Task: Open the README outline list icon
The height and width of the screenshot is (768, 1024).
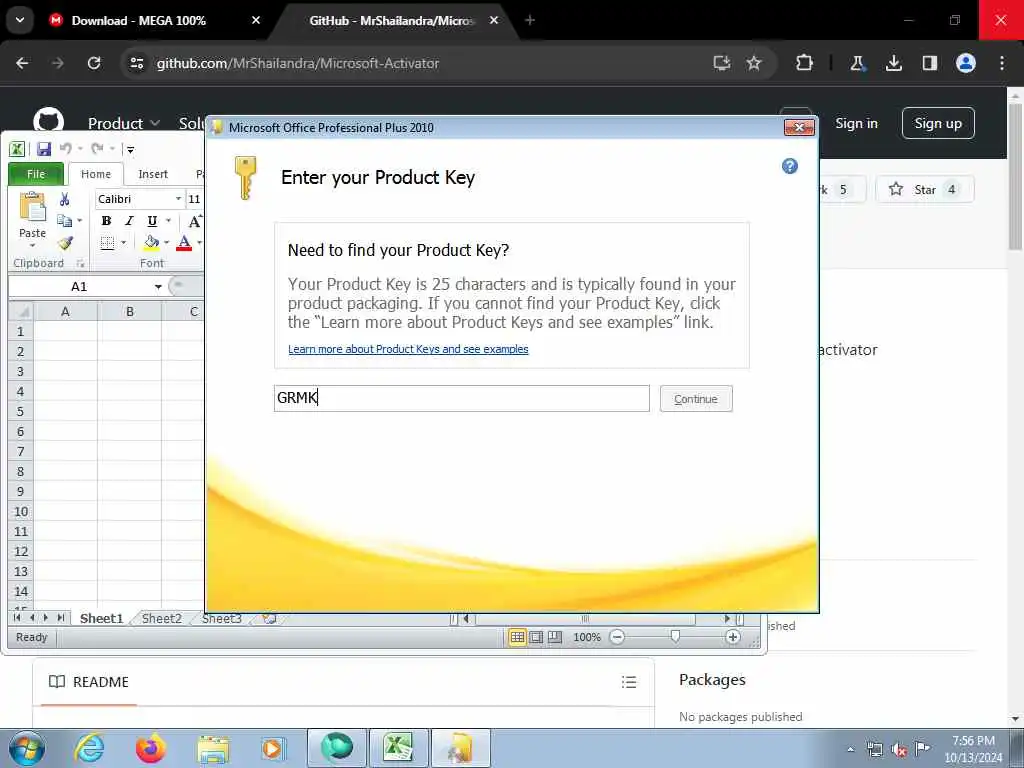Action: coord(629,682)
